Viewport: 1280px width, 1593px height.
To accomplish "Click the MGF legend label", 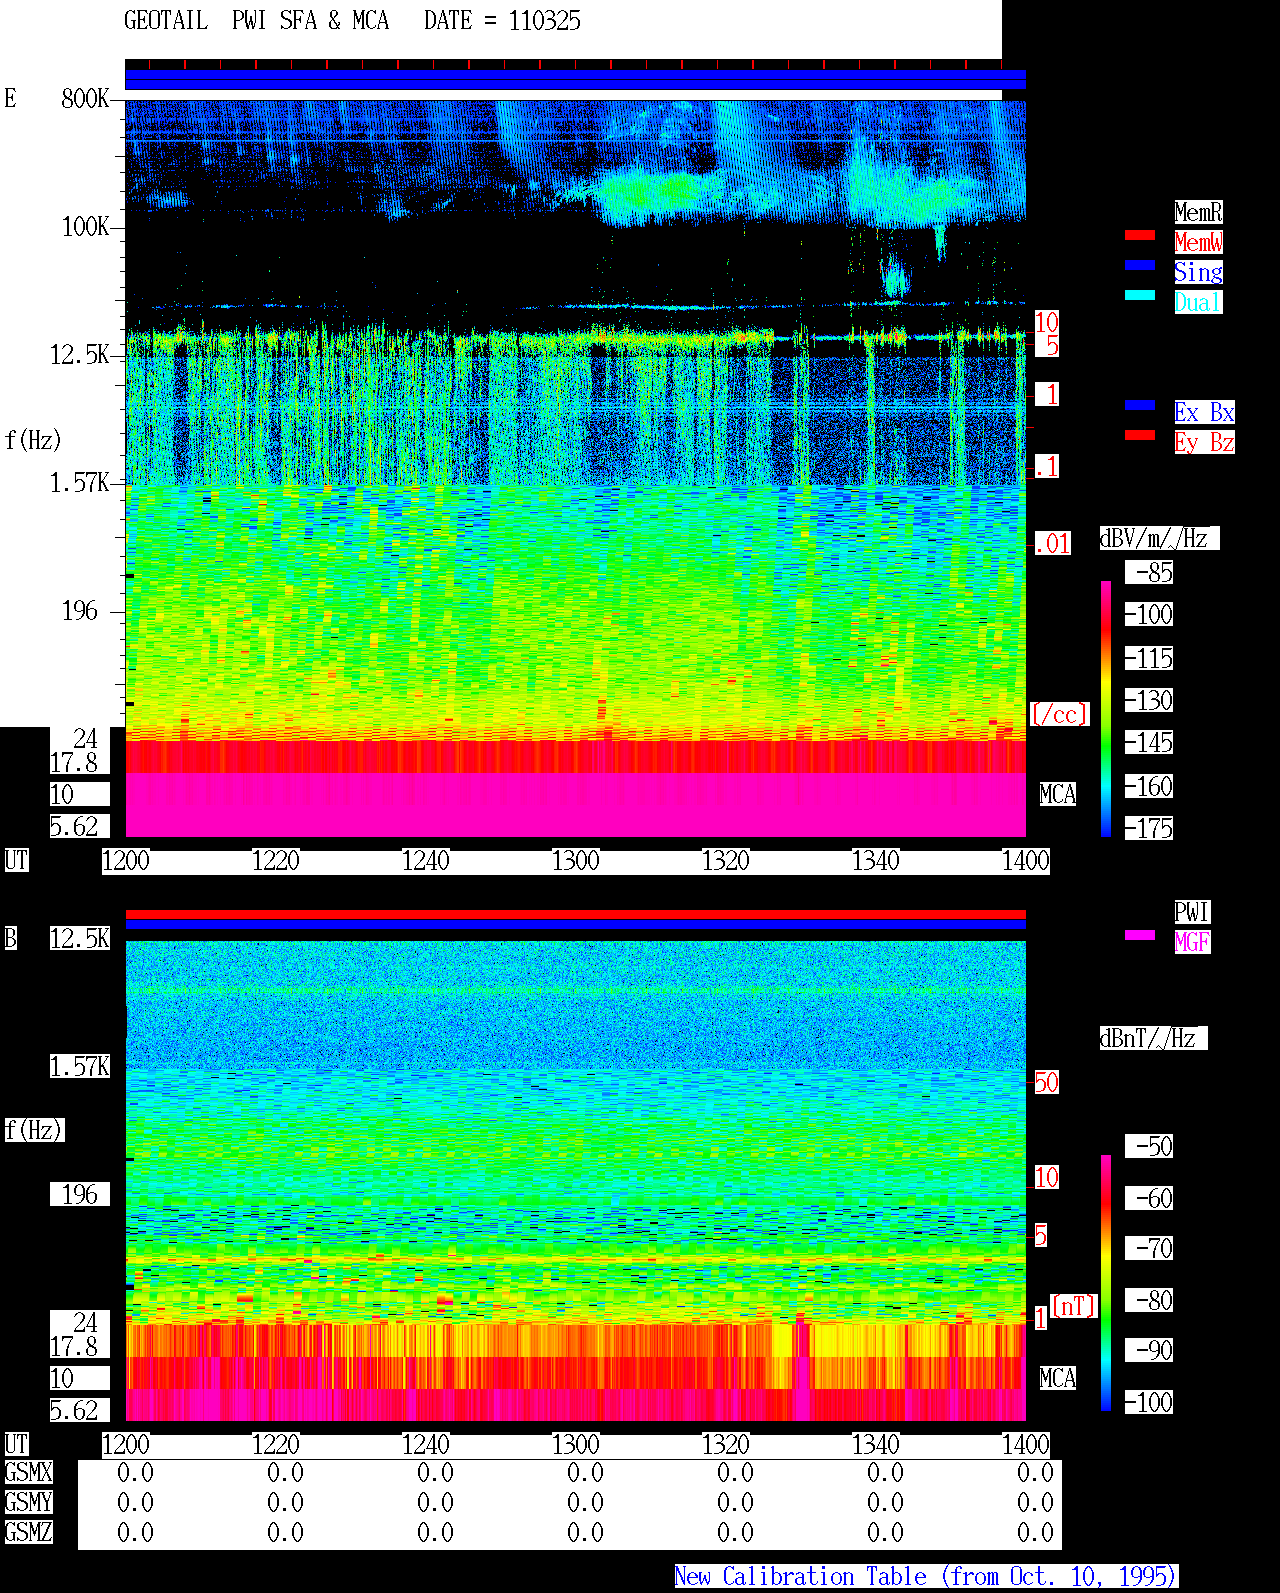I will 1192,942.
